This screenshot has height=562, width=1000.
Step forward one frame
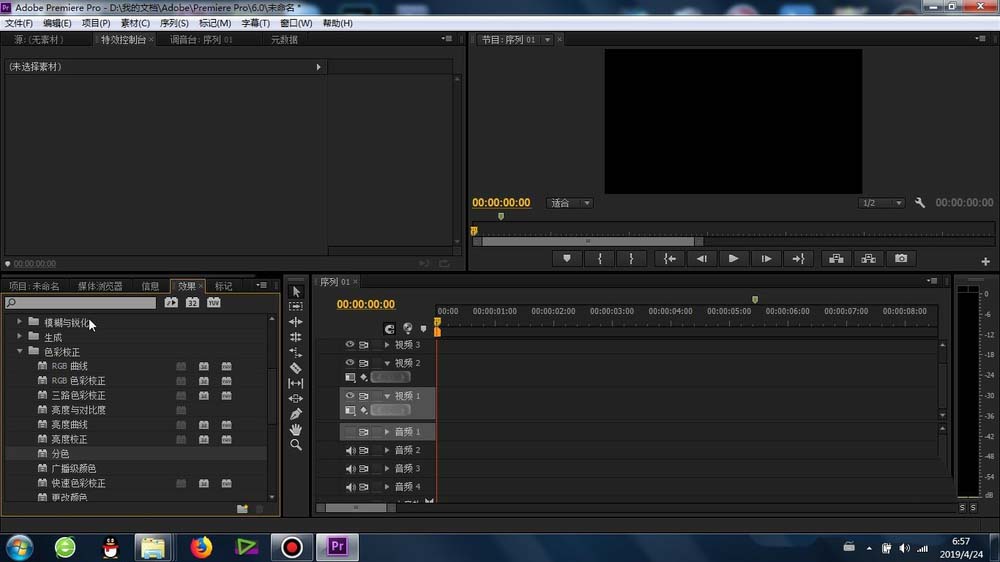(x=766, y=258)
